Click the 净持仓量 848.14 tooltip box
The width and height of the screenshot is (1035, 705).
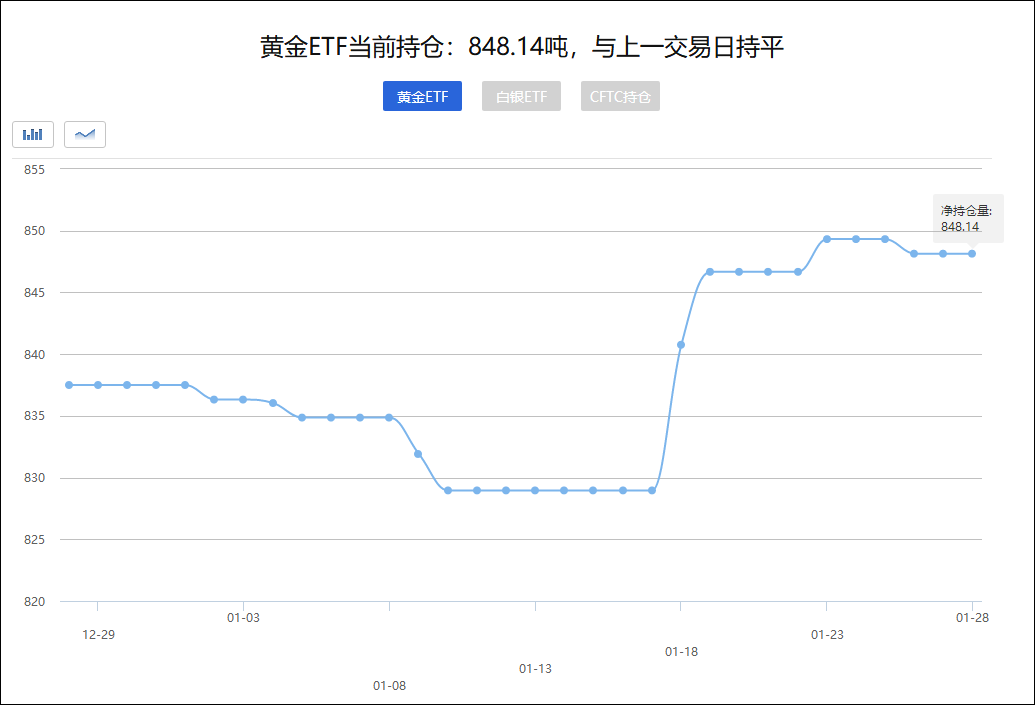click(x=967, y=219)
